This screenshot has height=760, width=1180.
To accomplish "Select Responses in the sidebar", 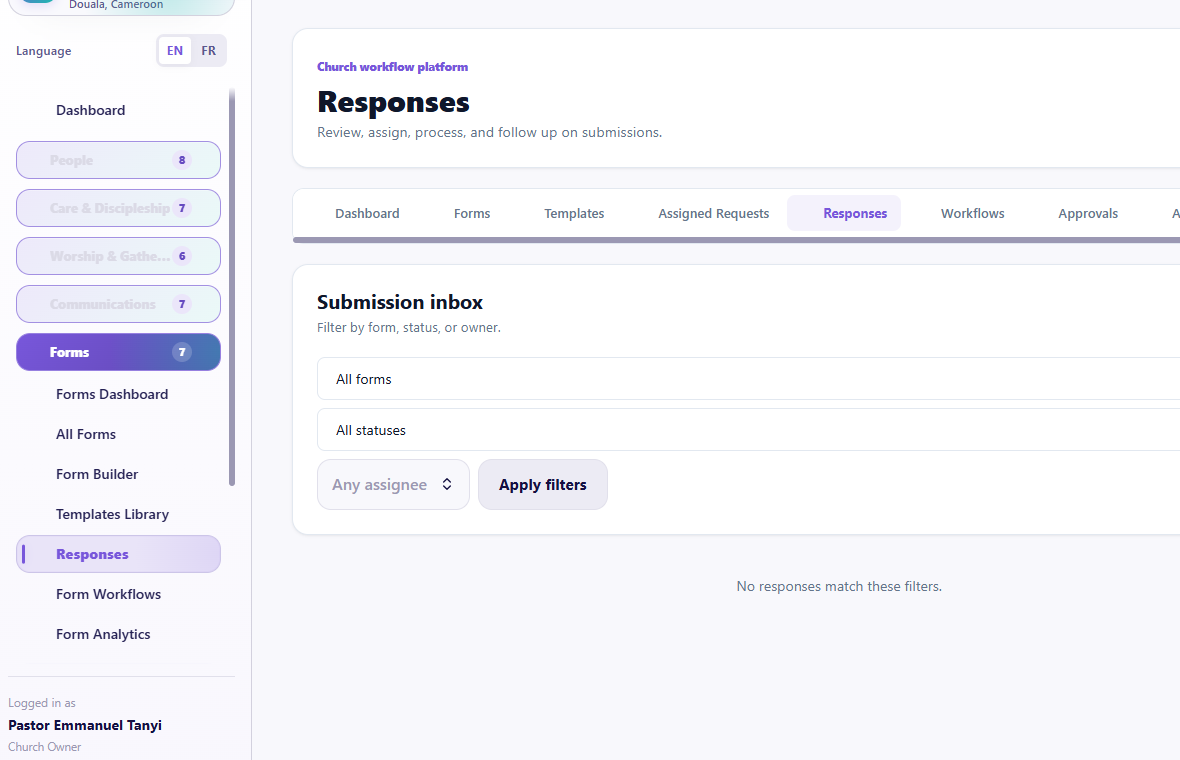I will tap(118, 554).
